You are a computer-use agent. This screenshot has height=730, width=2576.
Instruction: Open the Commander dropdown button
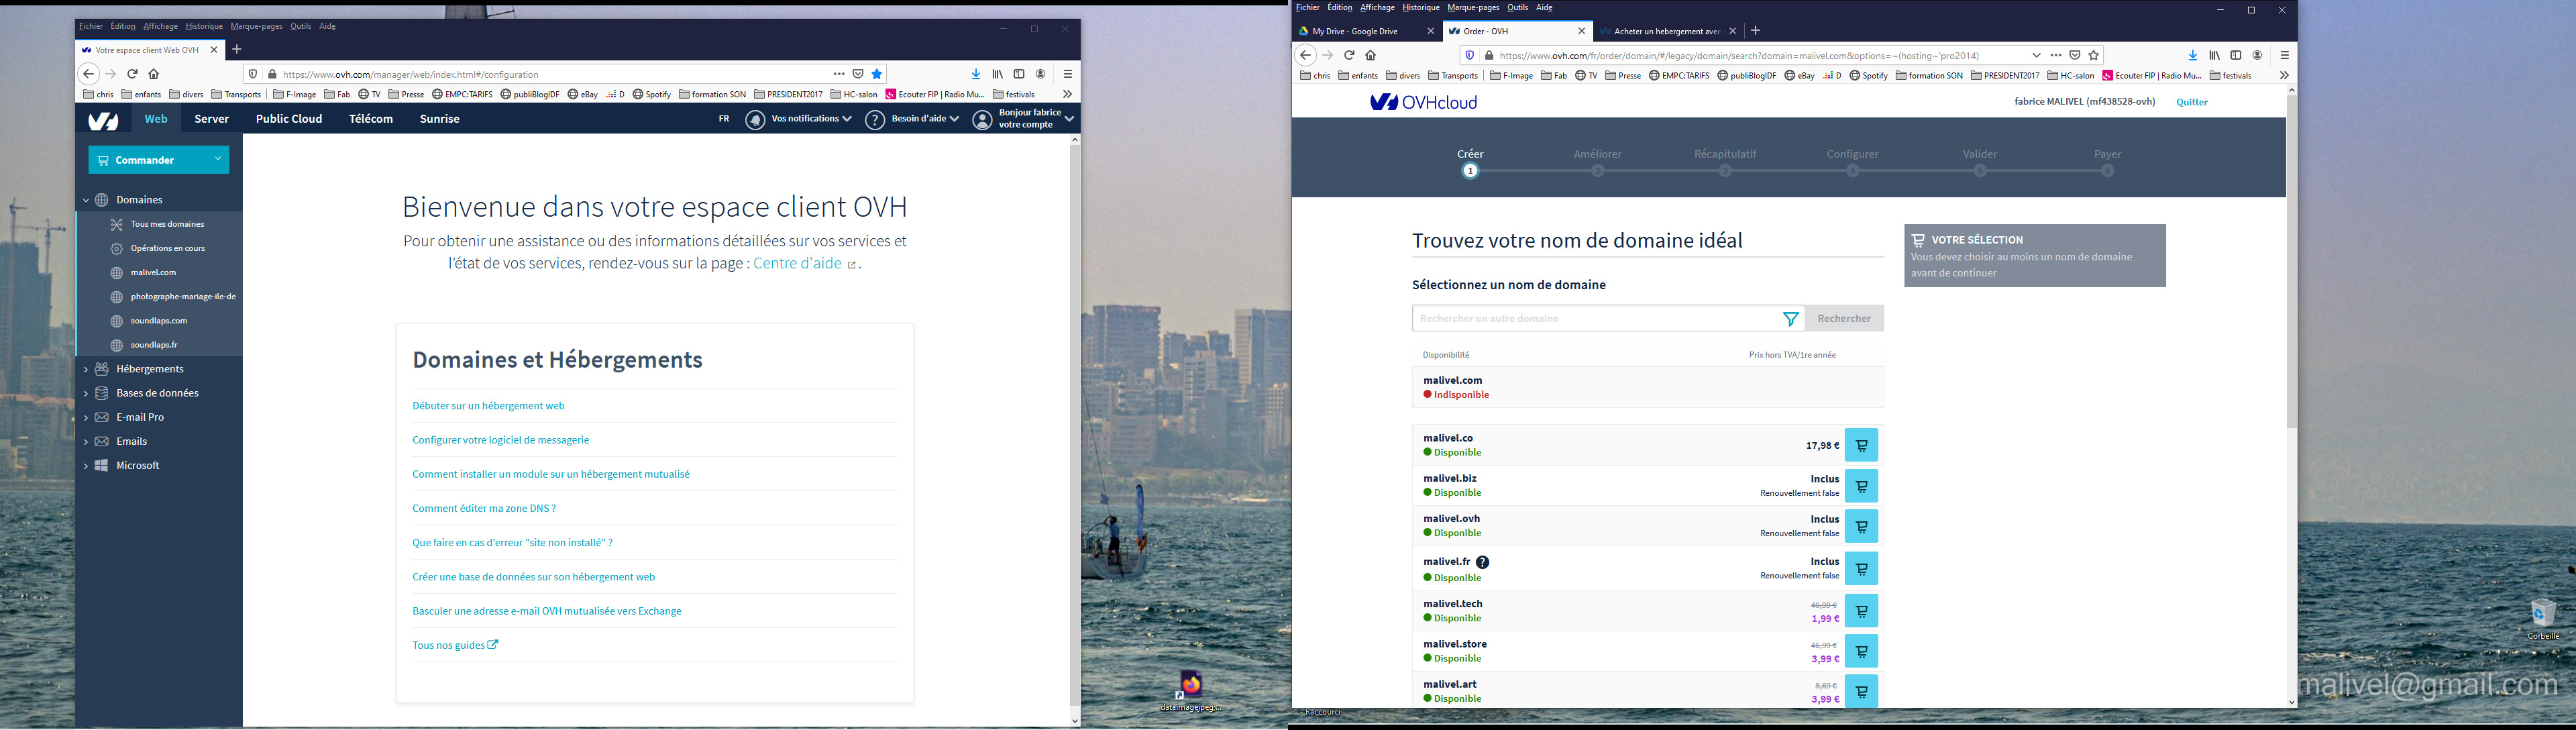pyautogui.click(x=159, y=160)
